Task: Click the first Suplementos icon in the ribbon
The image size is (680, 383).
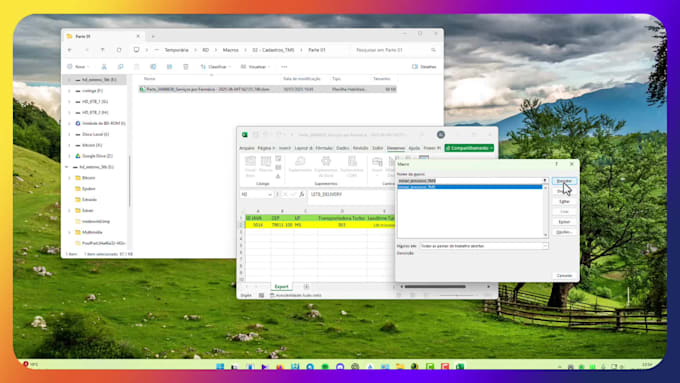Action: click(300, 165)
